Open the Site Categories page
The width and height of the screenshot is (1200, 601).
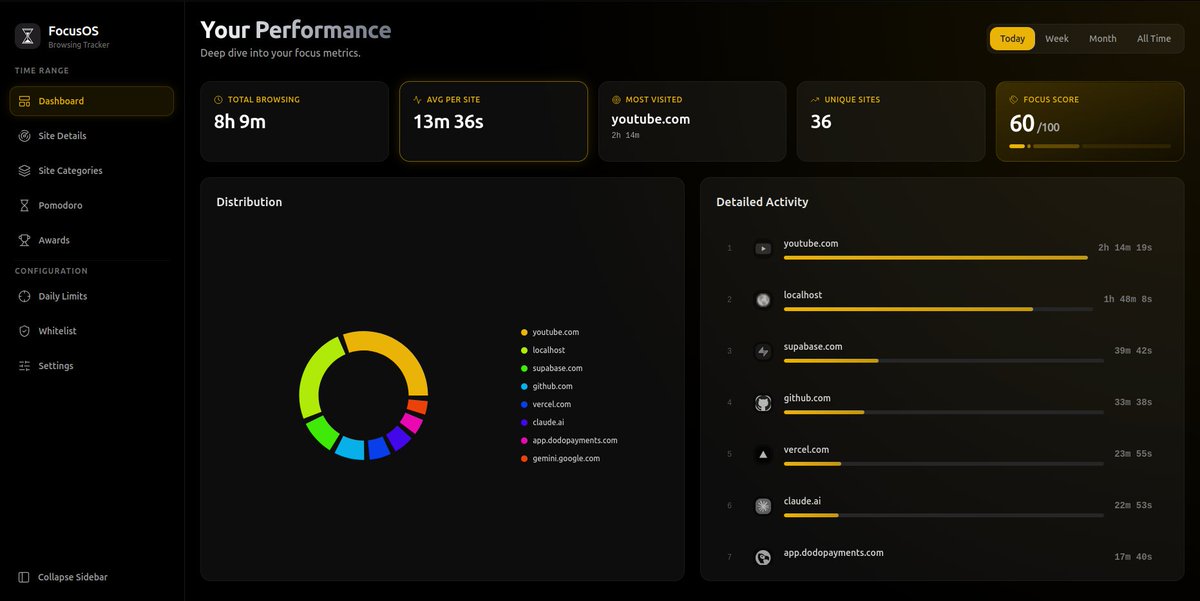(91, 171)
